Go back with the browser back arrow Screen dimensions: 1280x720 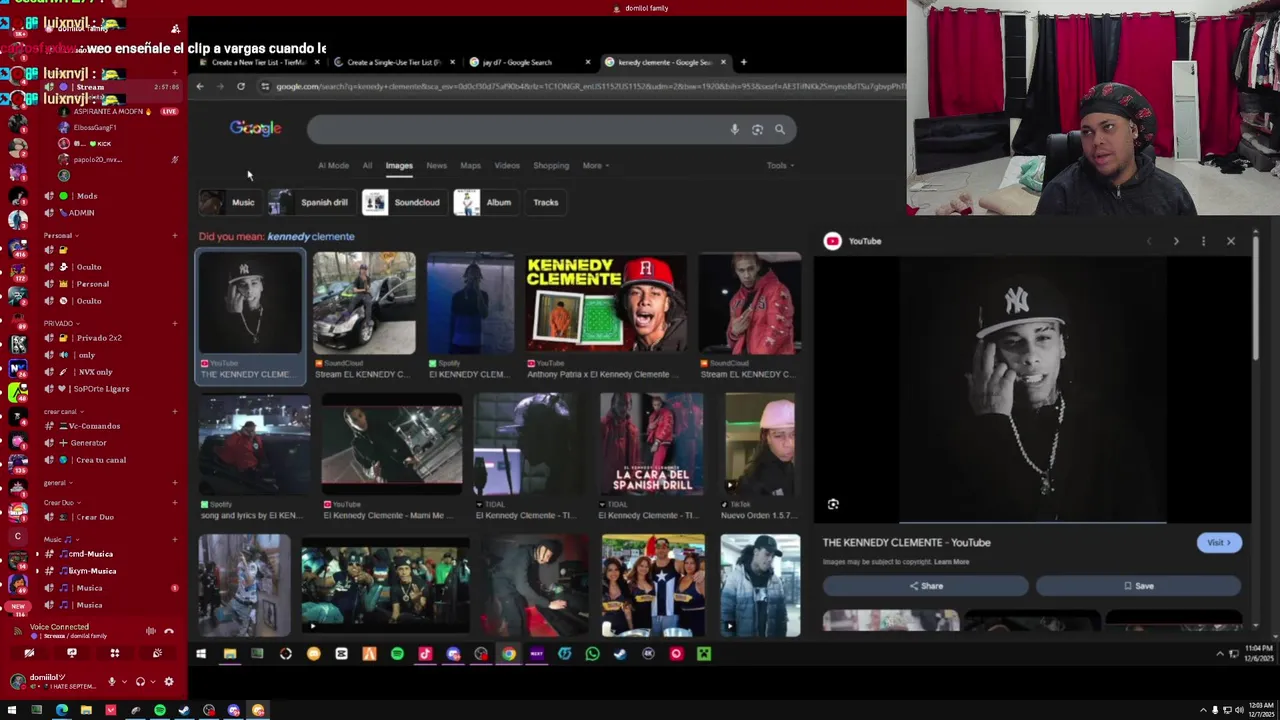click(200, 87)
